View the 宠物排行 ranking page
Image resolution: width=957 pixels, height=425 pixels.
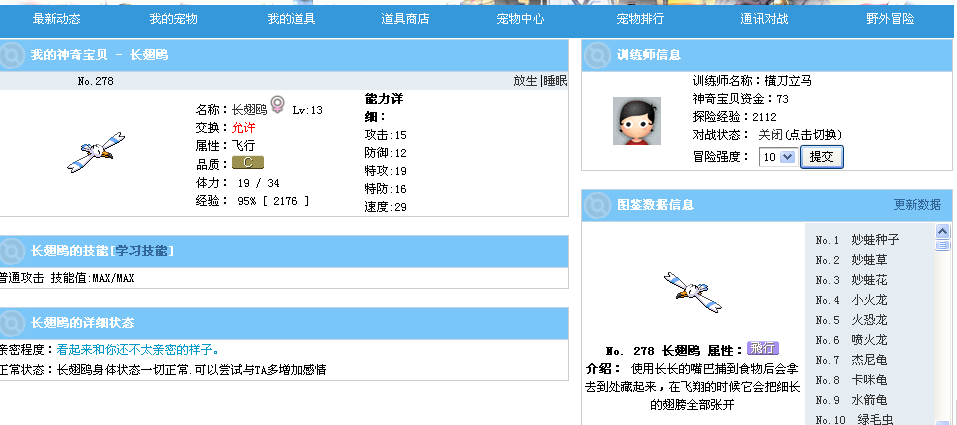640,19
